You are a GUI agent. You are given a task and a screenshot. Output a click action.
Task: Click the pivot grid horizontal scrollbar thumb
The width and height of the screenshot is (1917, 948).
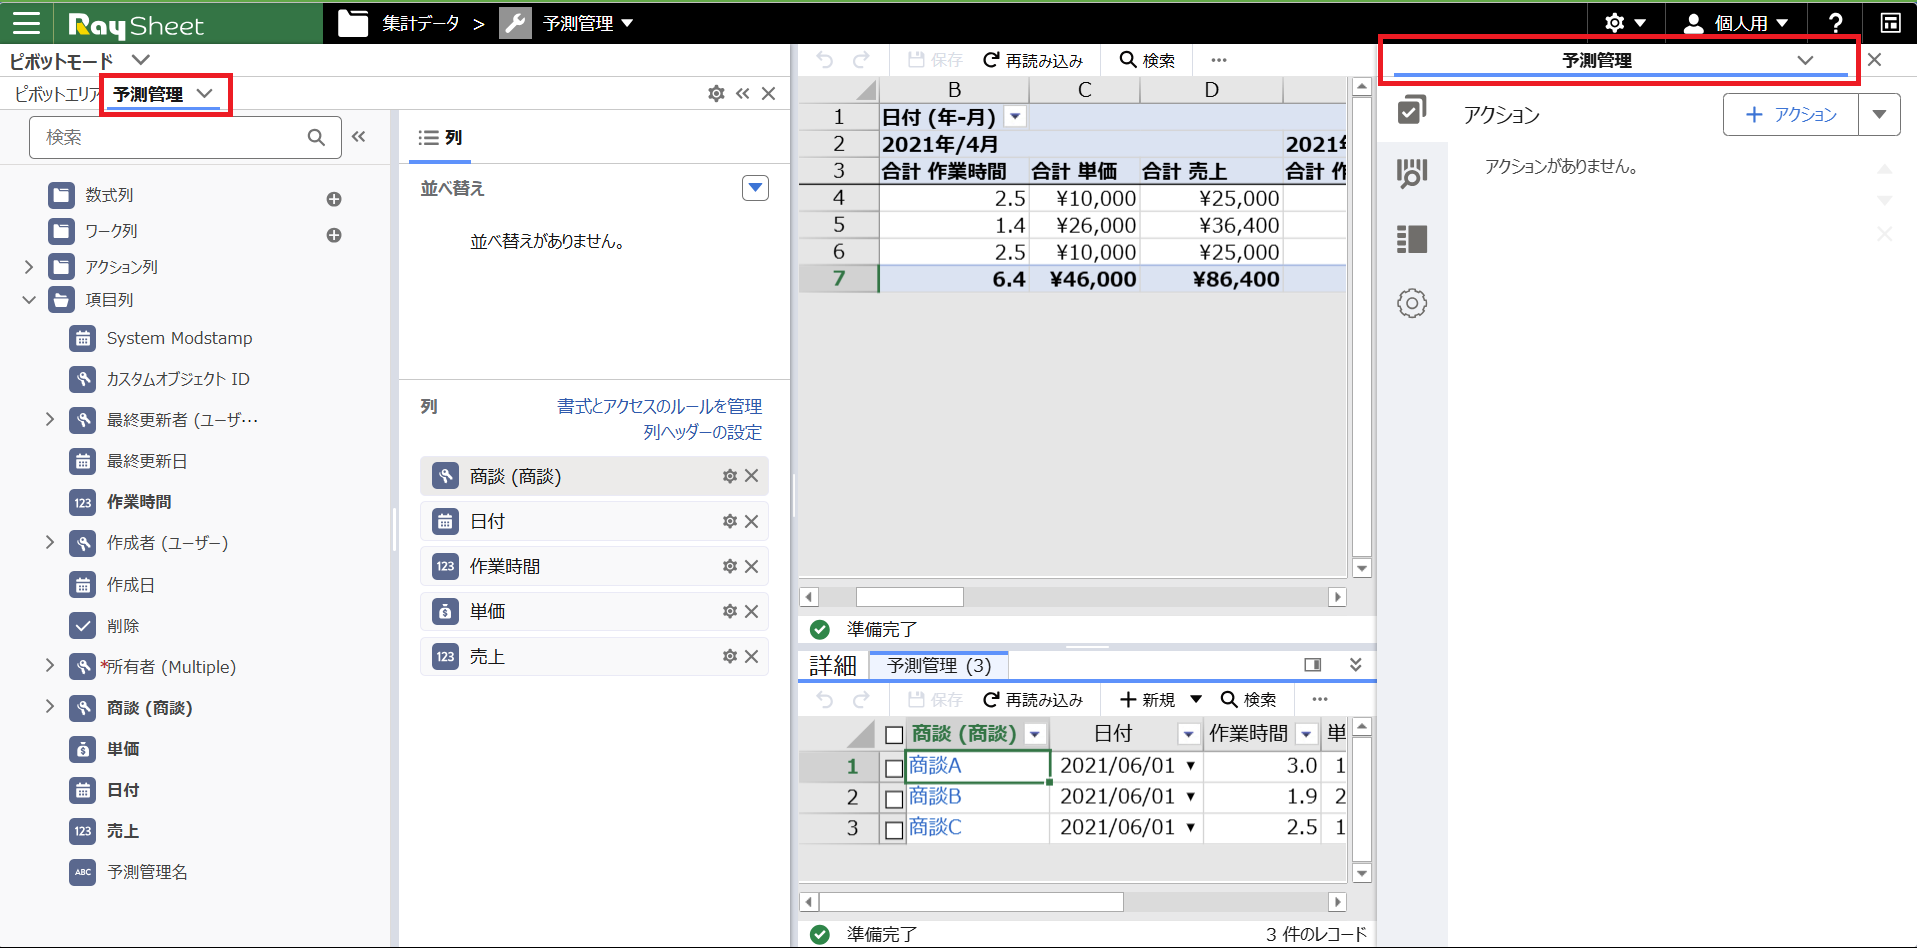coord(909,597)
